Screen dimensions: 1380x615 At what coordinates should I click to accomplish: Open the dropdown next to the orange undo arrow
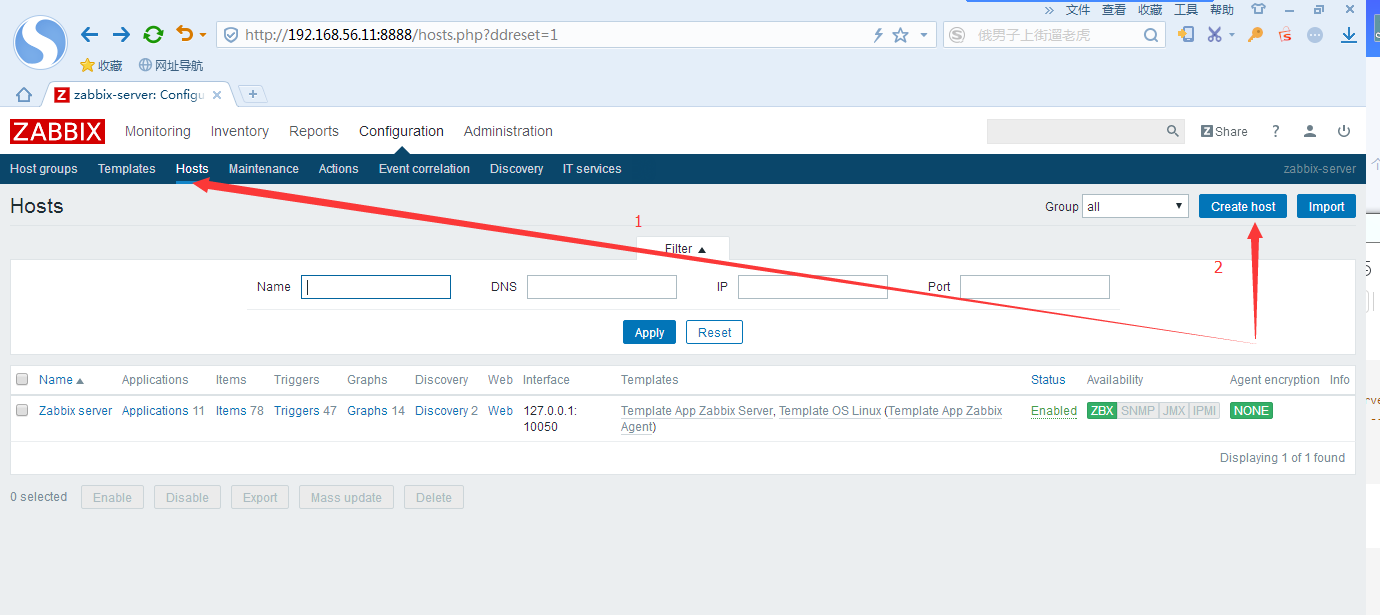tap(203, 35)
